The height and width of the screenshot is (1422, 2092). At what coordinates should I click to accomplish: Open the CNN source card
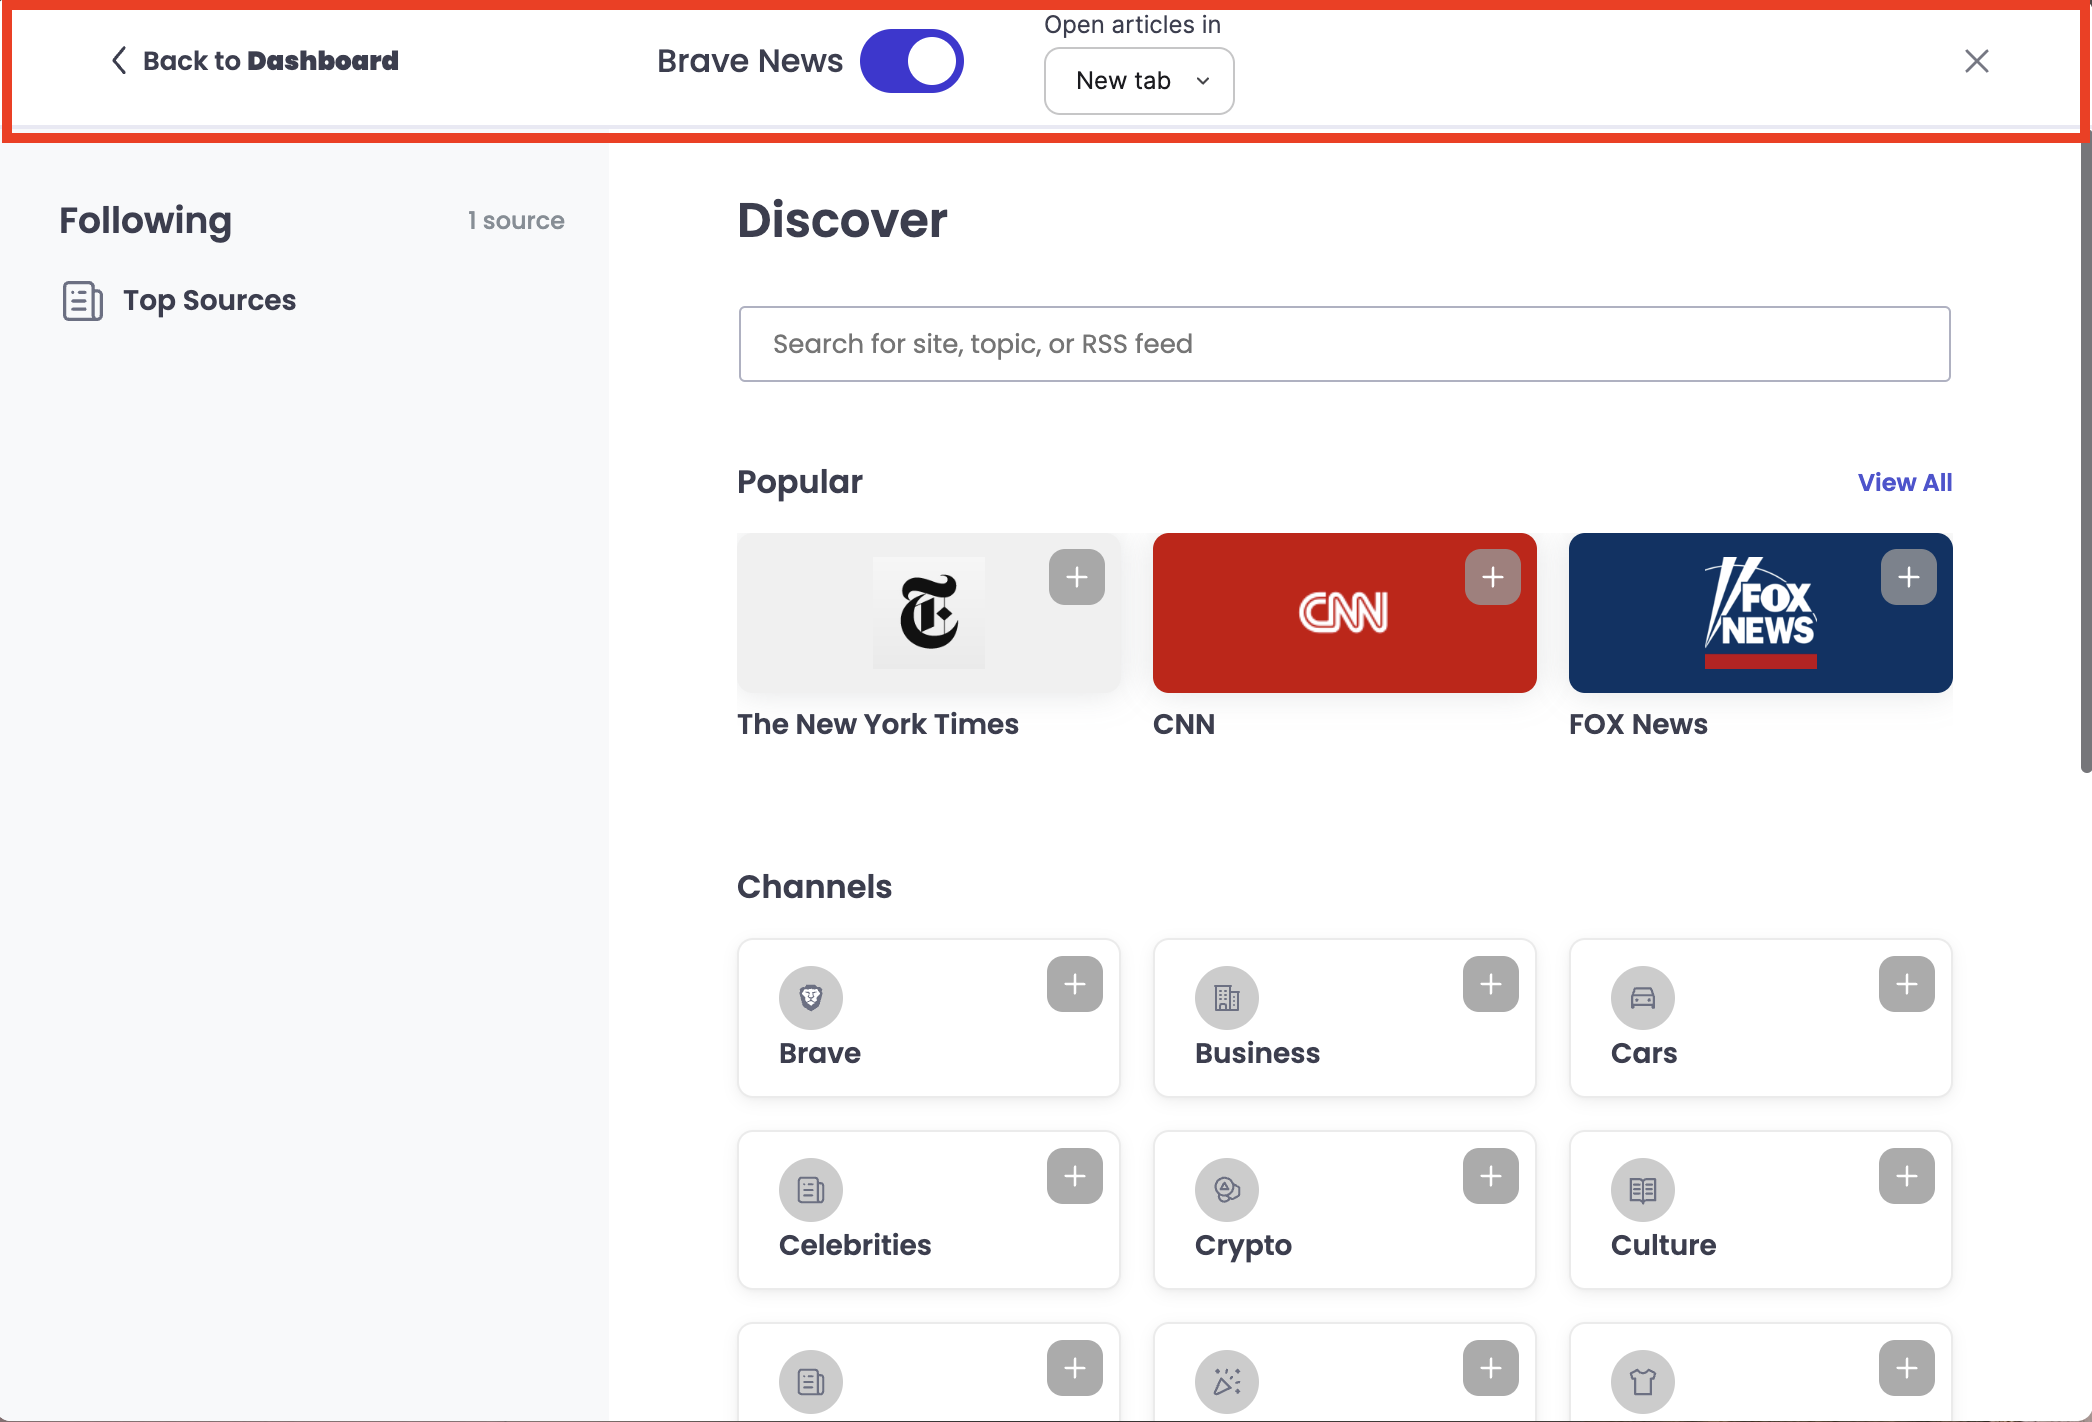coord(1344,613)
